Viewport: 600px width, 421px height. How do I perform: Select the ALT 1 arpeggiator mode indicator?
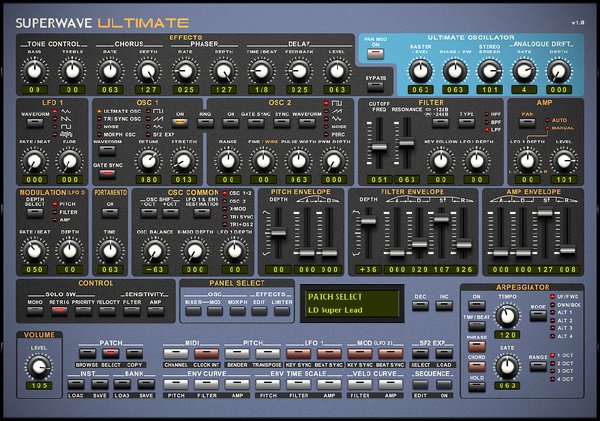click(553, 312)
